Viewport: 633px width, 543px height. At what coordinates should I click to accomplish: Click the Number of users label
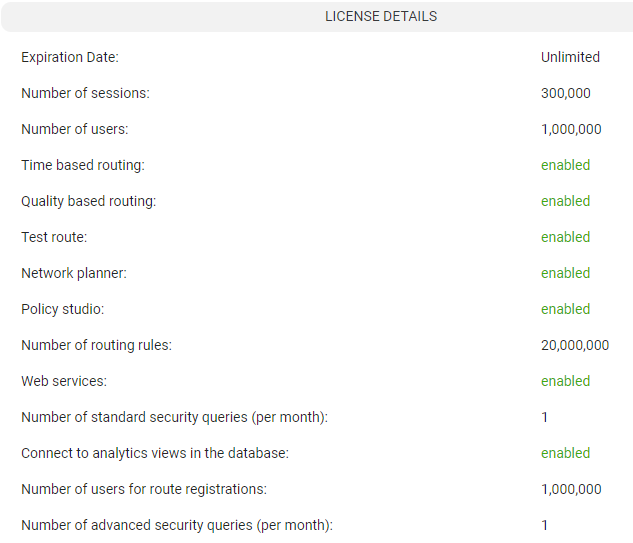pos(75,129)
